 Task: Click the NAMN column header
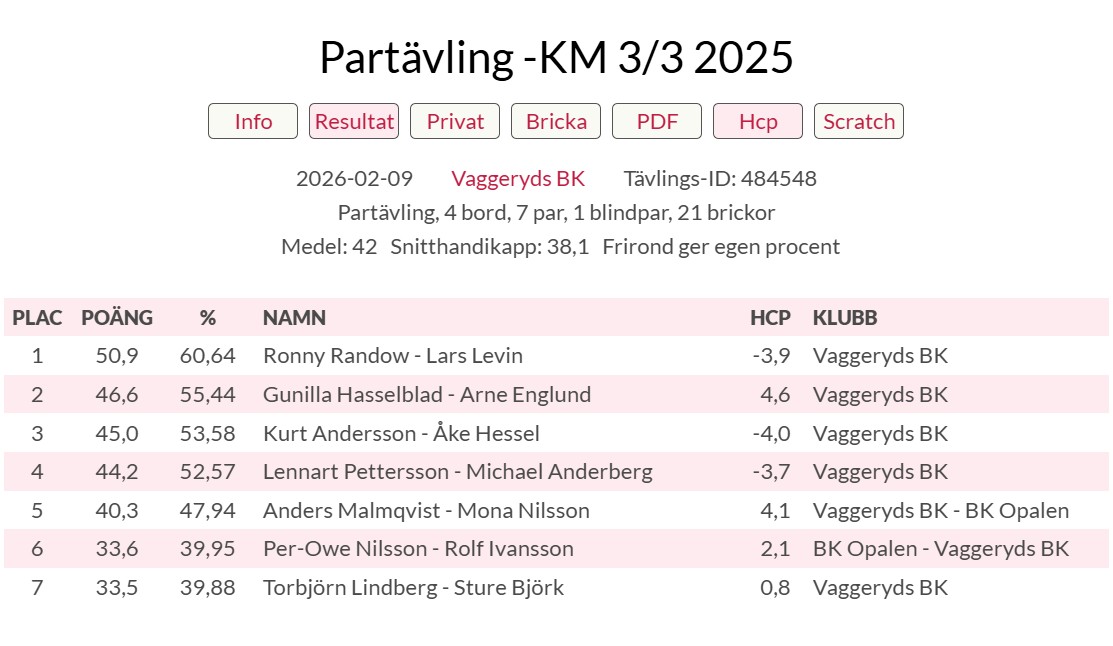[x=294, y=318]
